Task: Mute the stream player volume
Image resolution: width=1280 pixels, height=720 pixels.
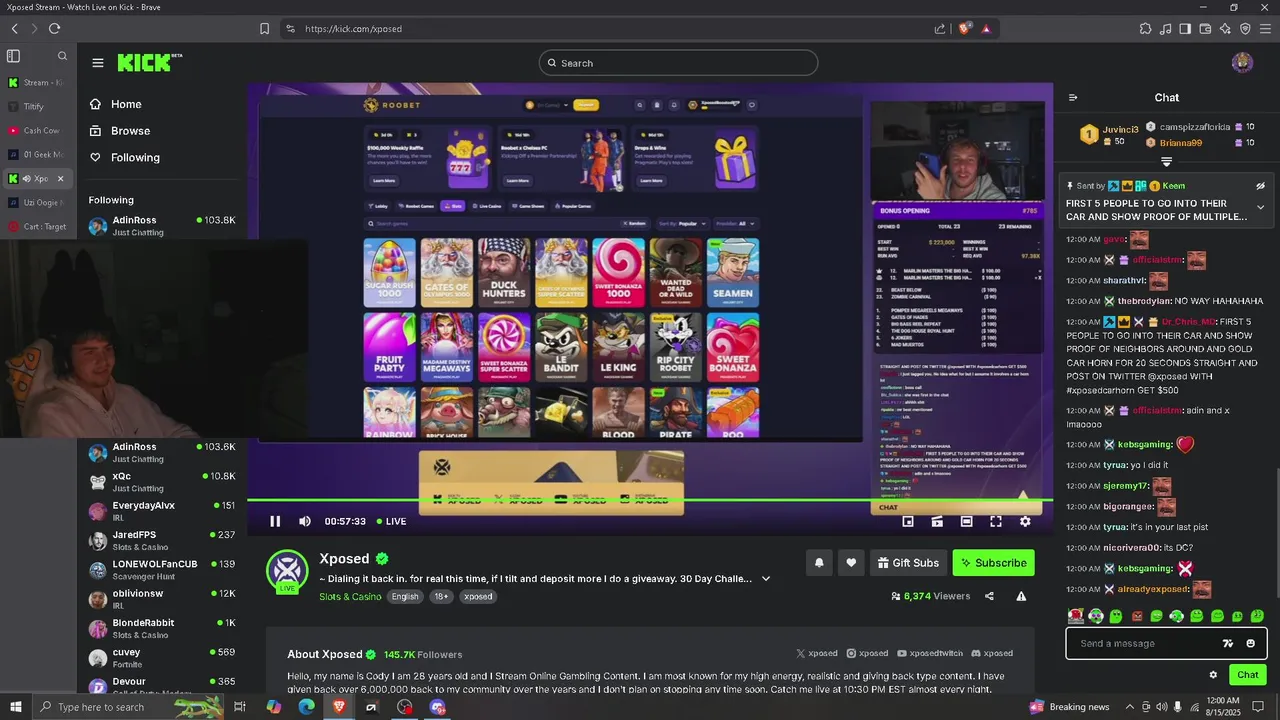Action: pos(305,521)
